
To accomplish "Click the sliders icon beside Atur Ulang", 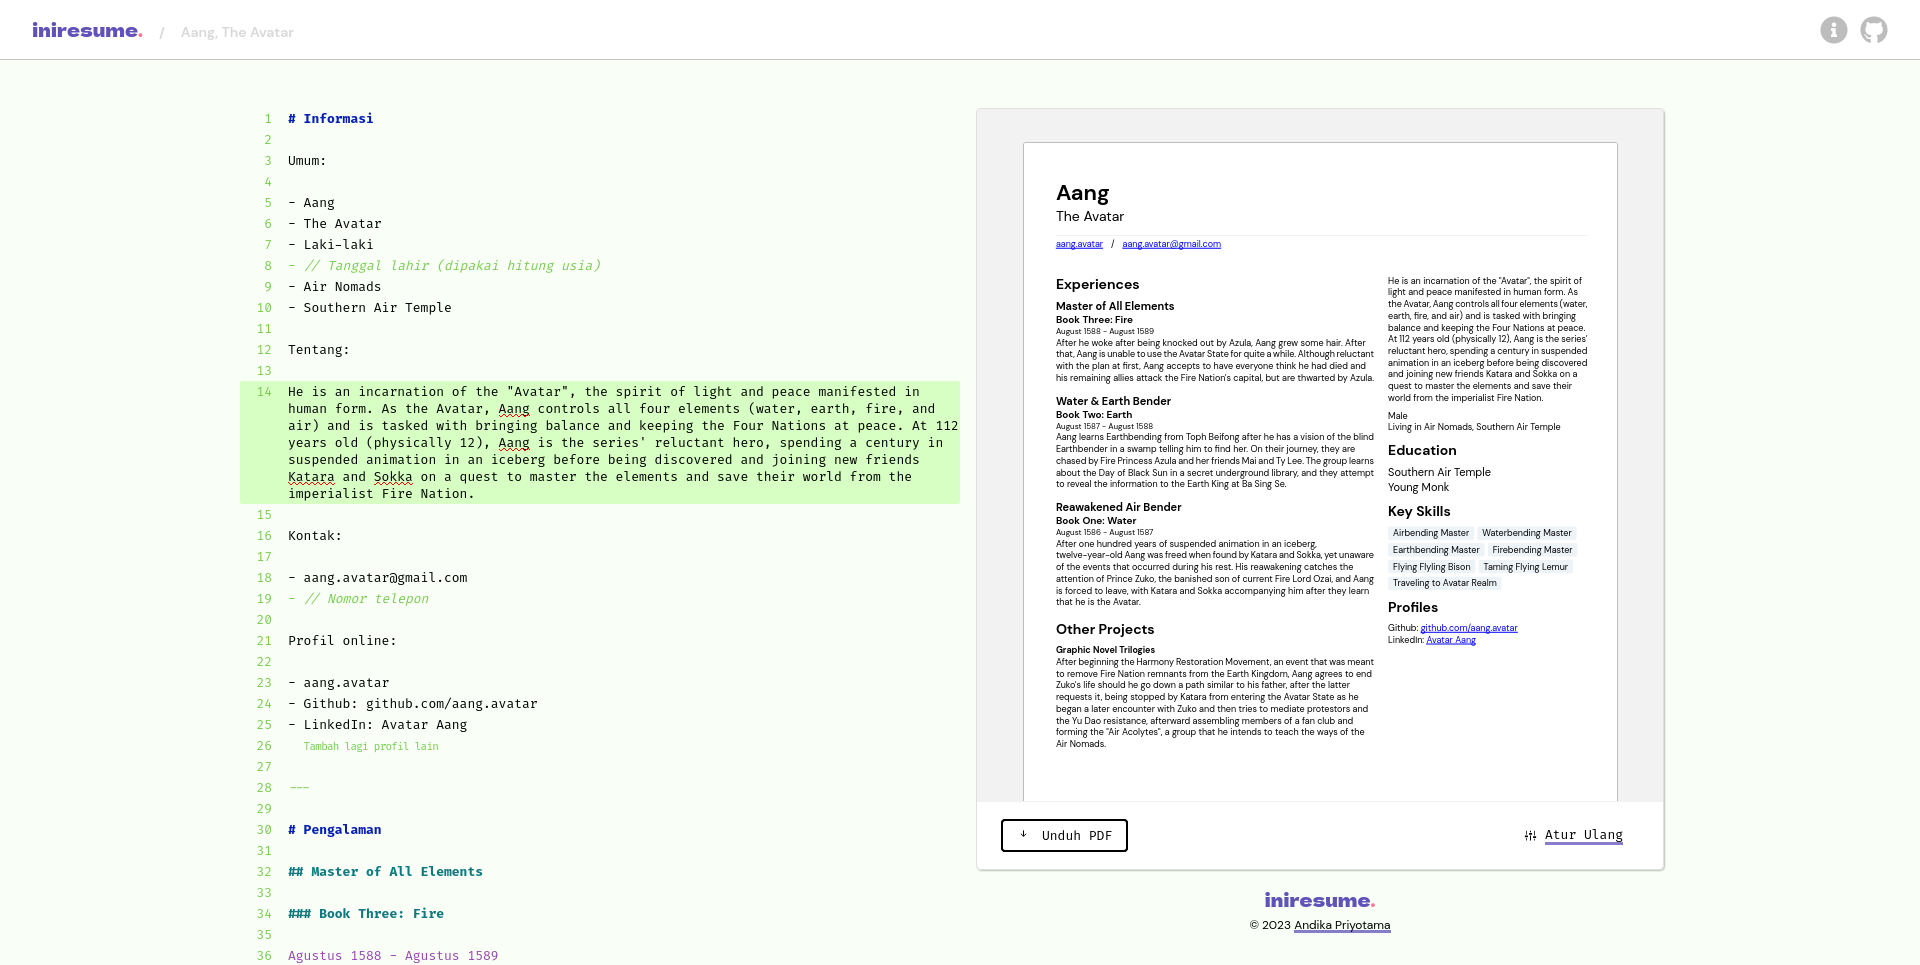I will [x=1530, y=836].
